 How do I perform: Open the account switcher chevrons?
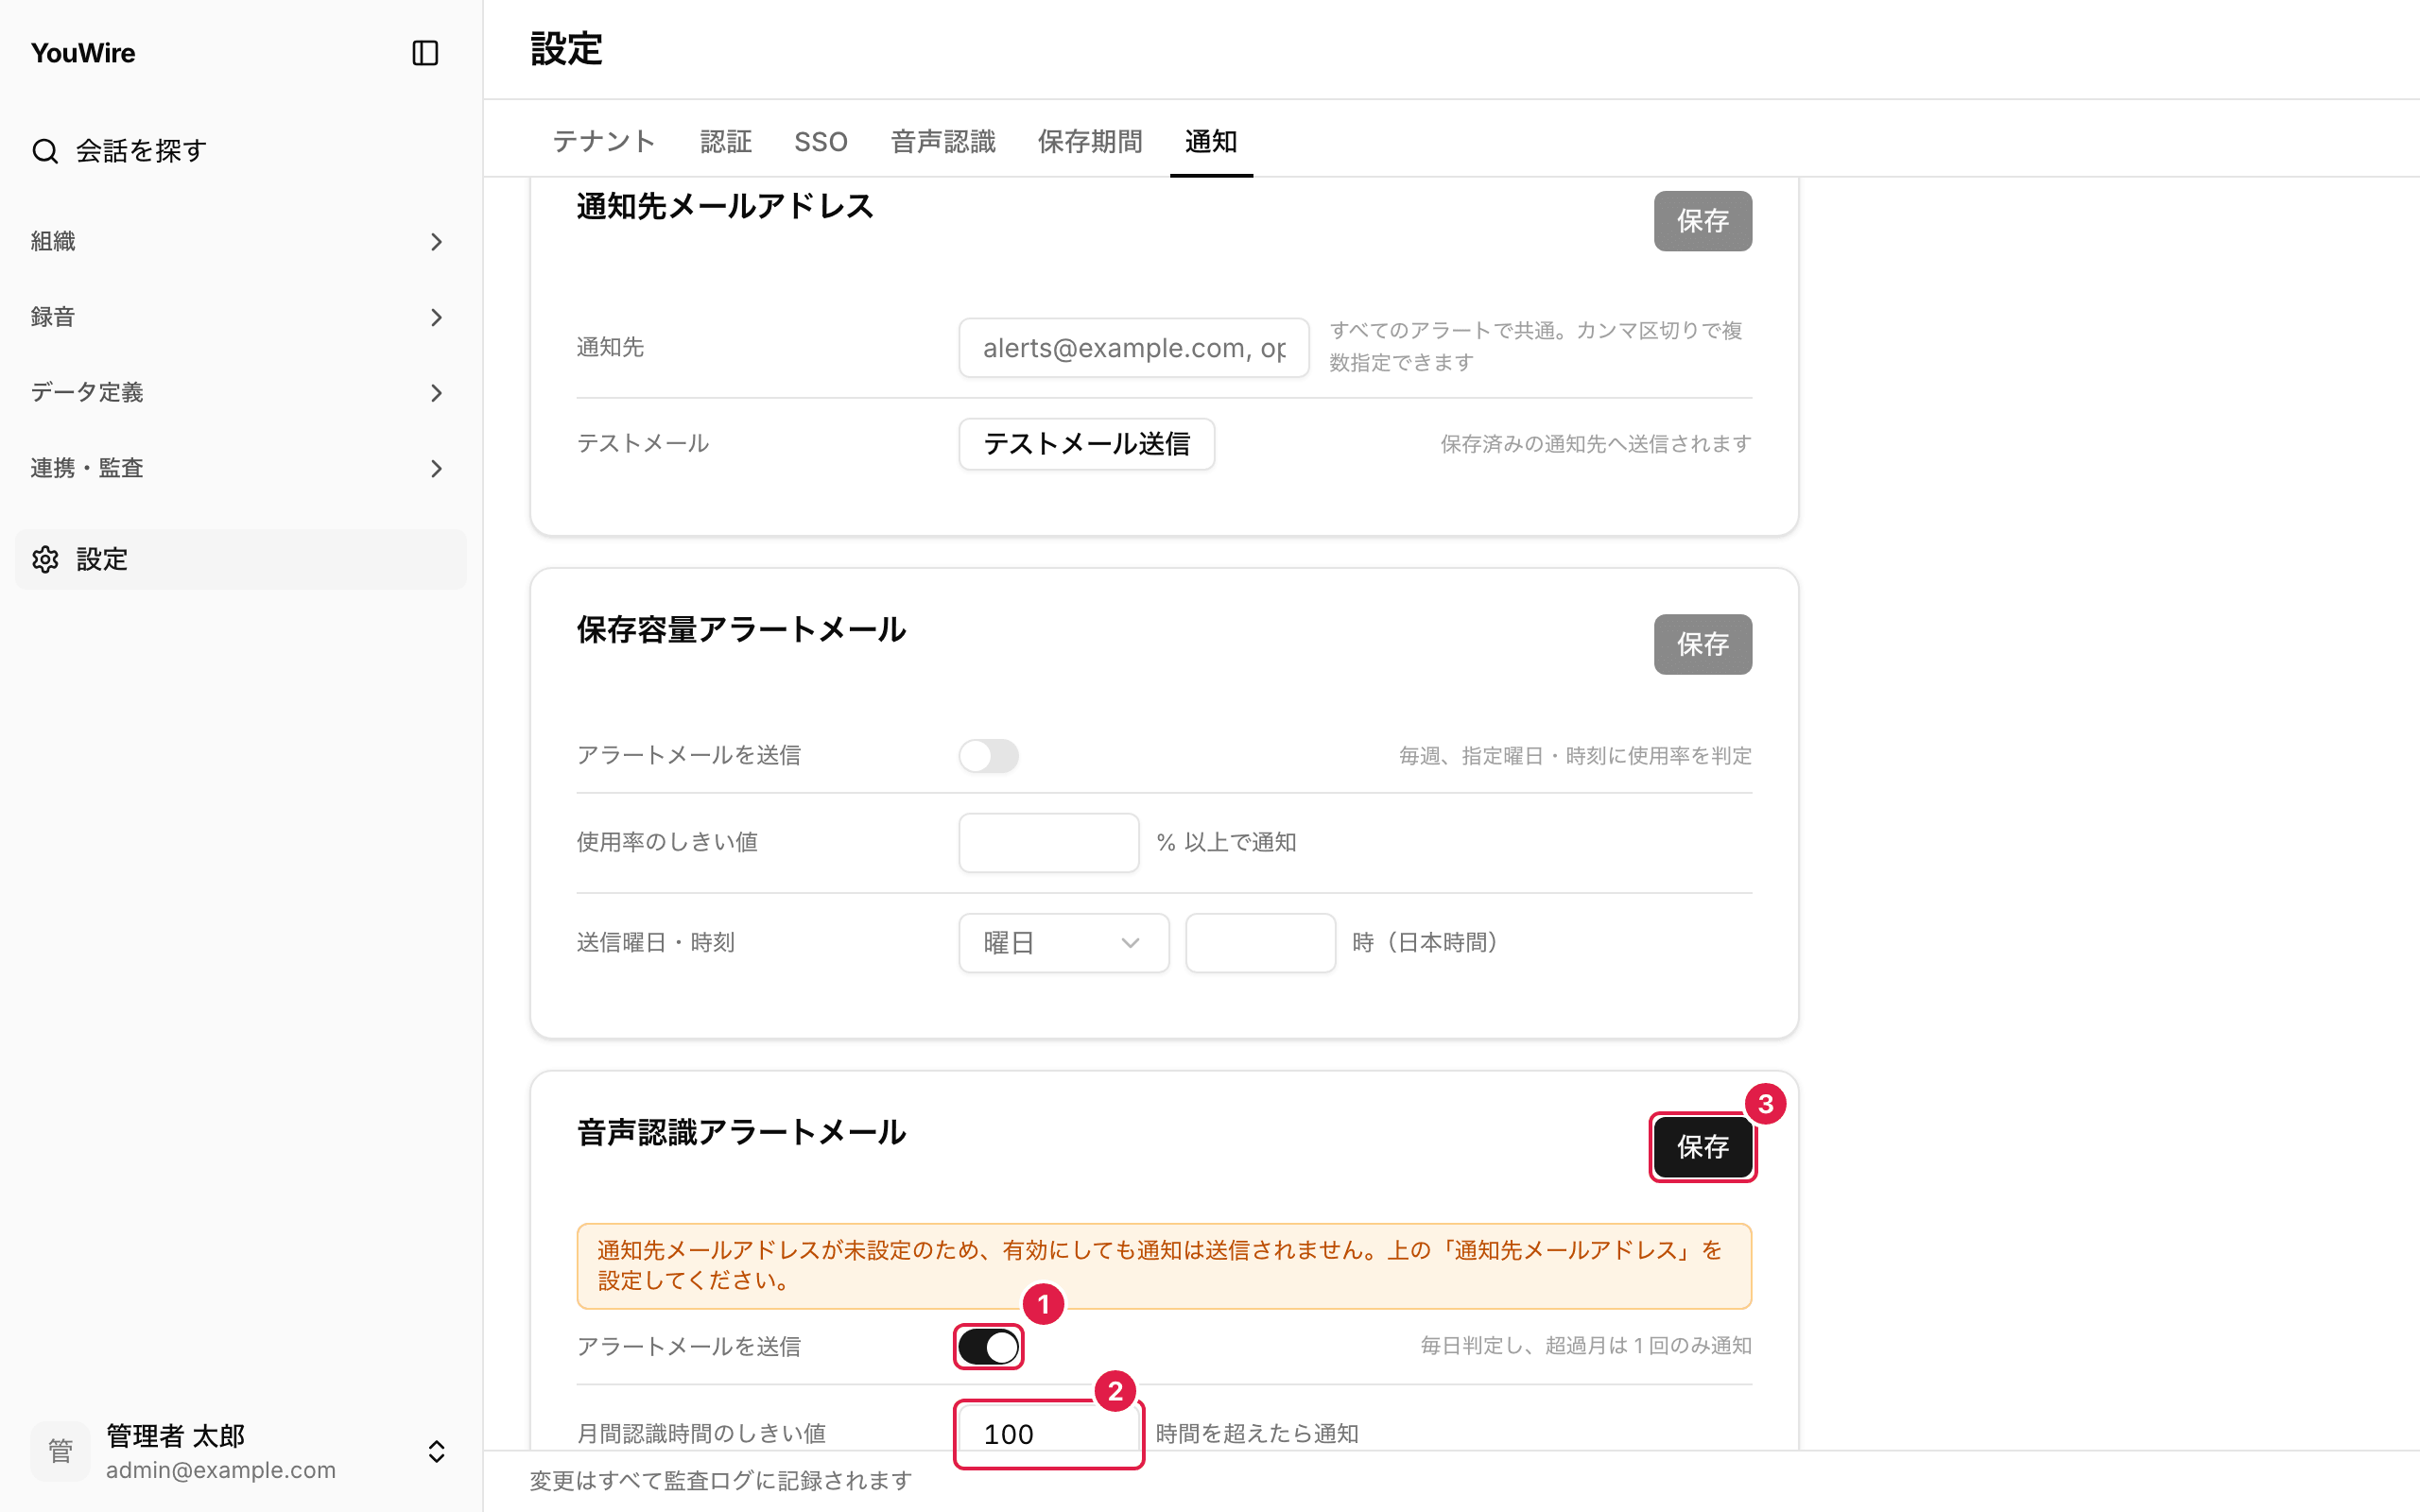(x=436, y=1451)
